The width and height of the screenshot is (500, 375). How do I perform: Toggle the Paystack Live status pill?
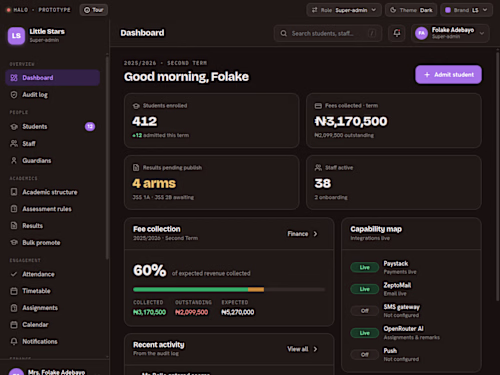(x=365, y=267)
